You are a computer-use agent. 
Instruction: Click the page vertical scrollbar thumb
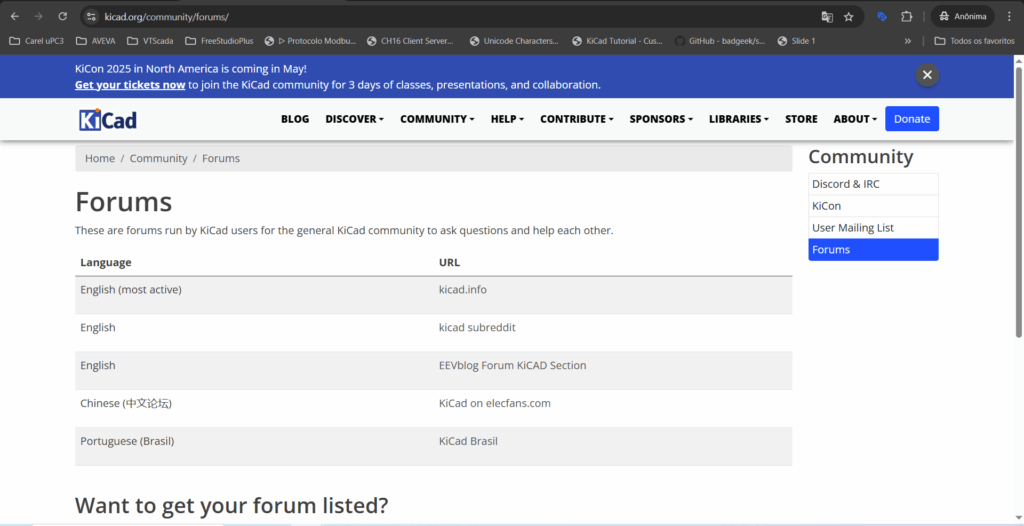[1019, 203]
